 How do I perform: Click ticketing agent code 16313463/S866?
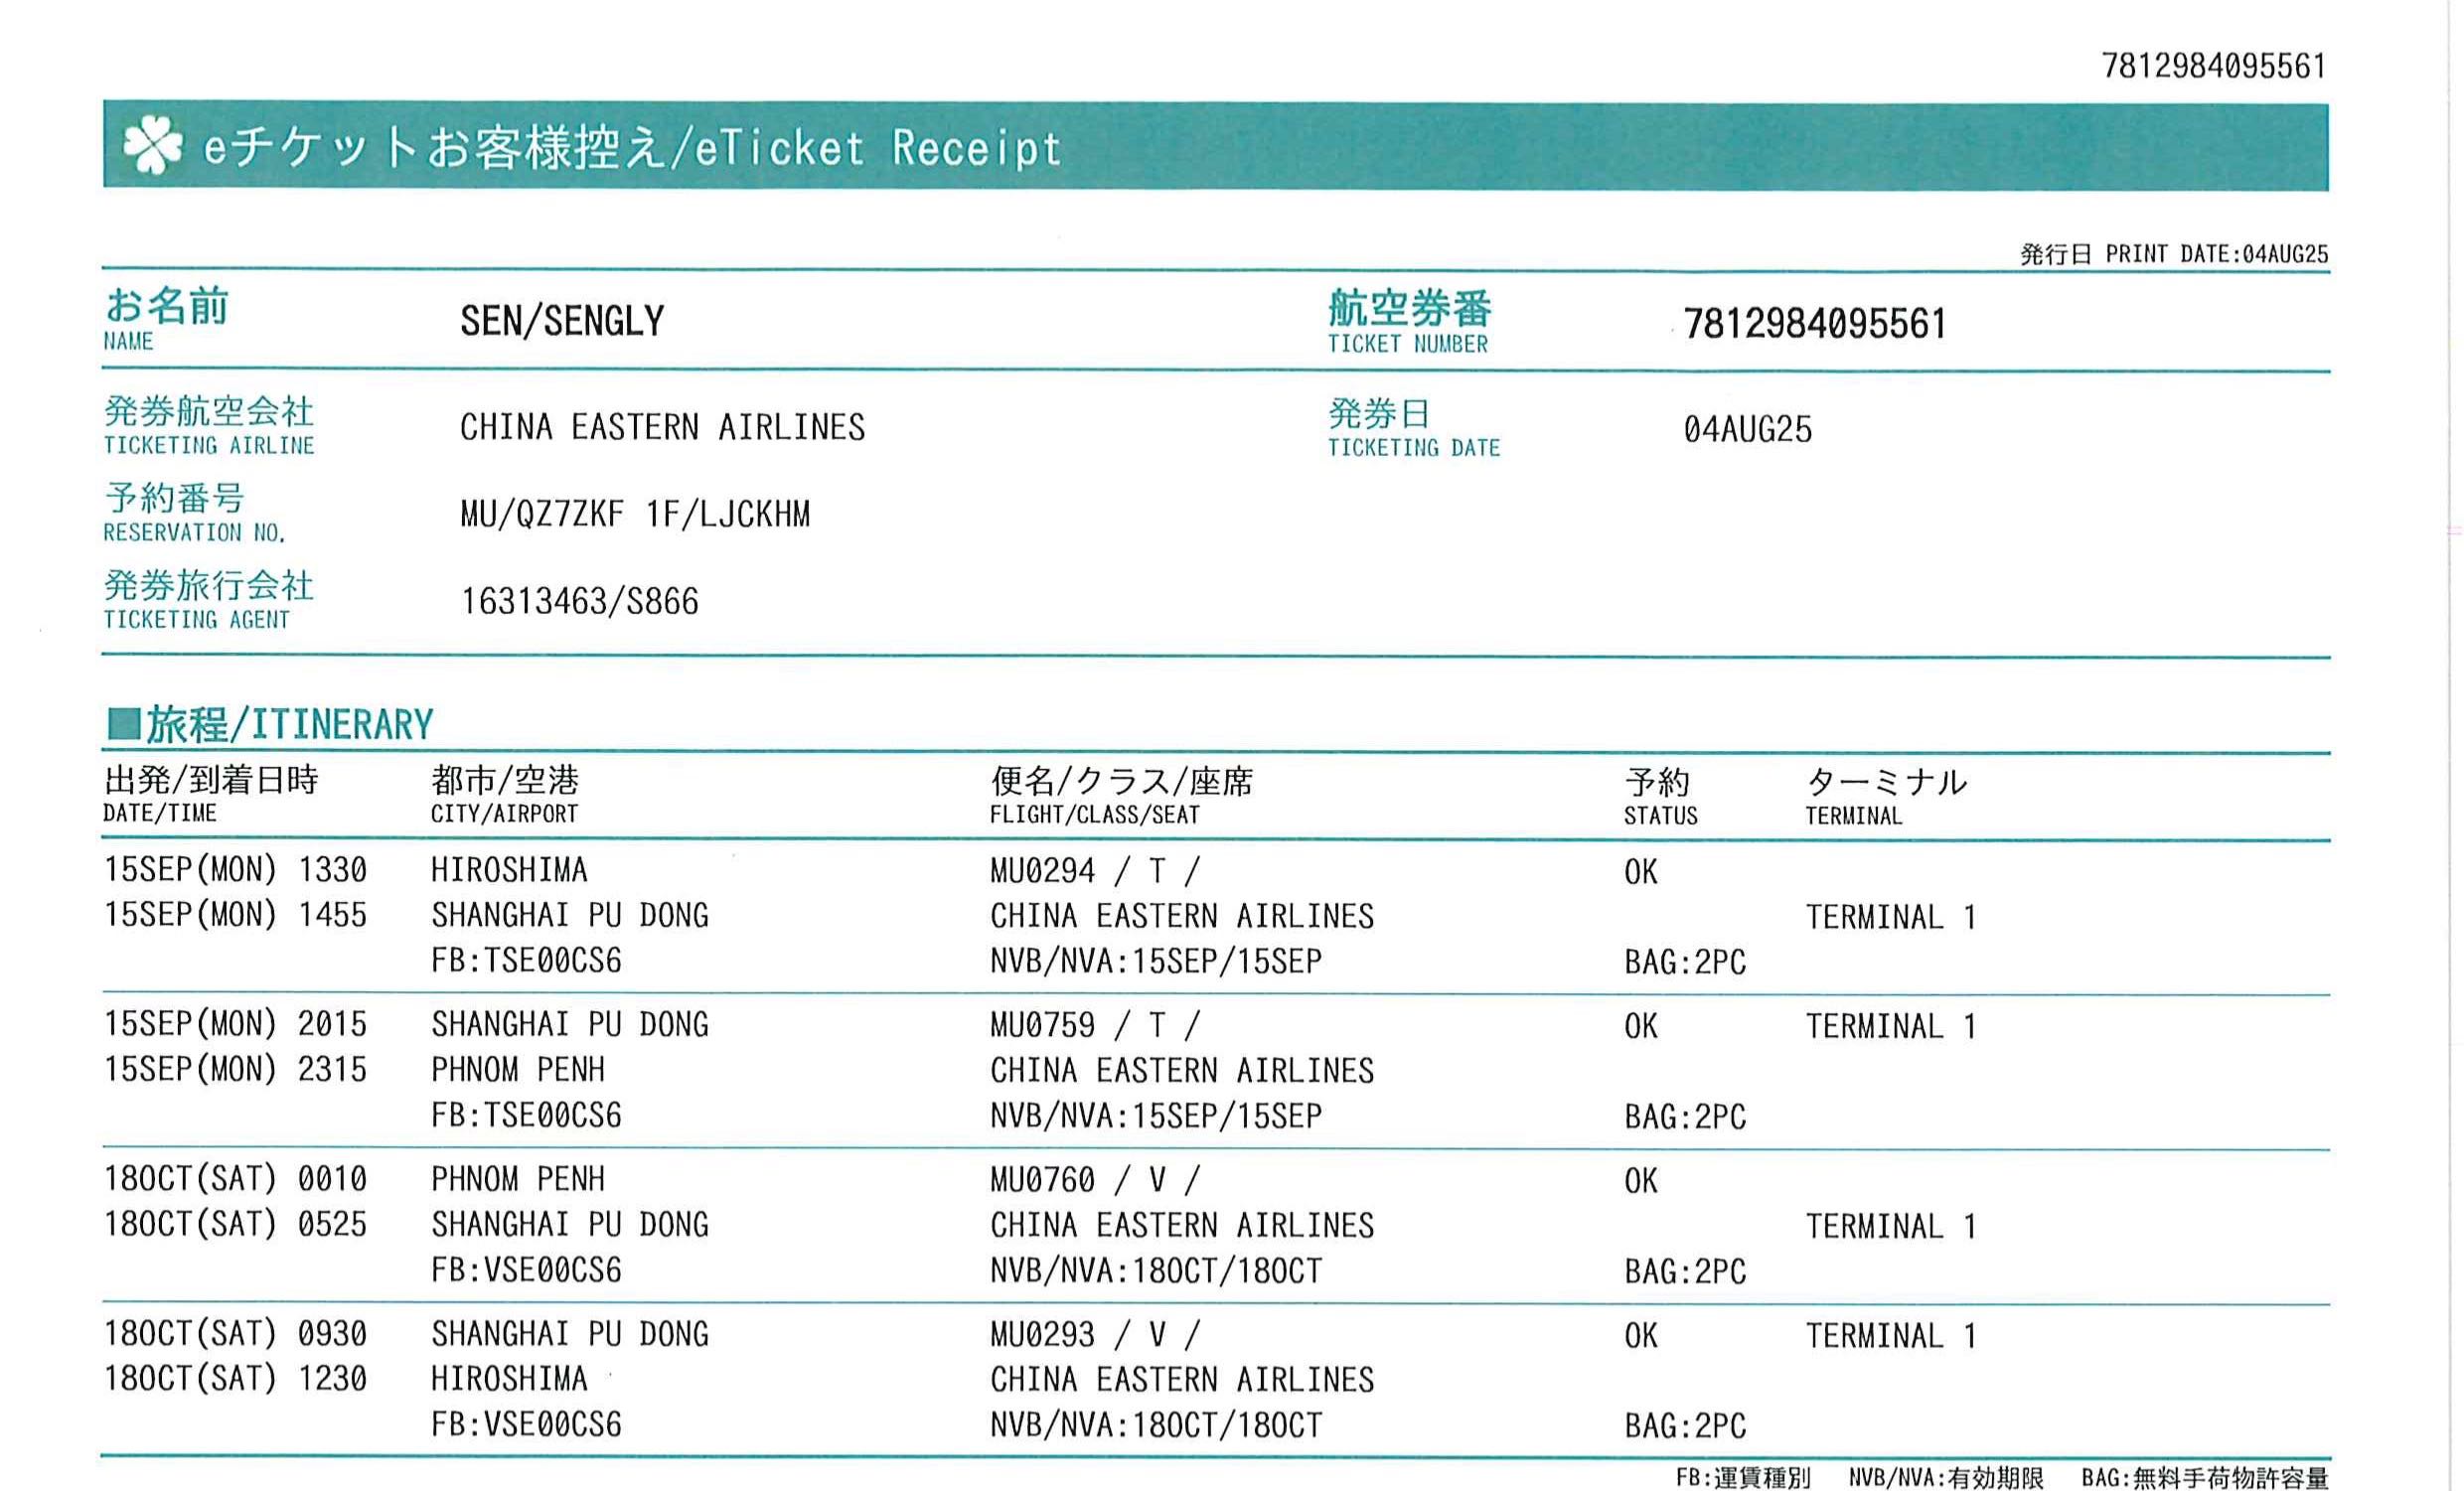(579, 601)
